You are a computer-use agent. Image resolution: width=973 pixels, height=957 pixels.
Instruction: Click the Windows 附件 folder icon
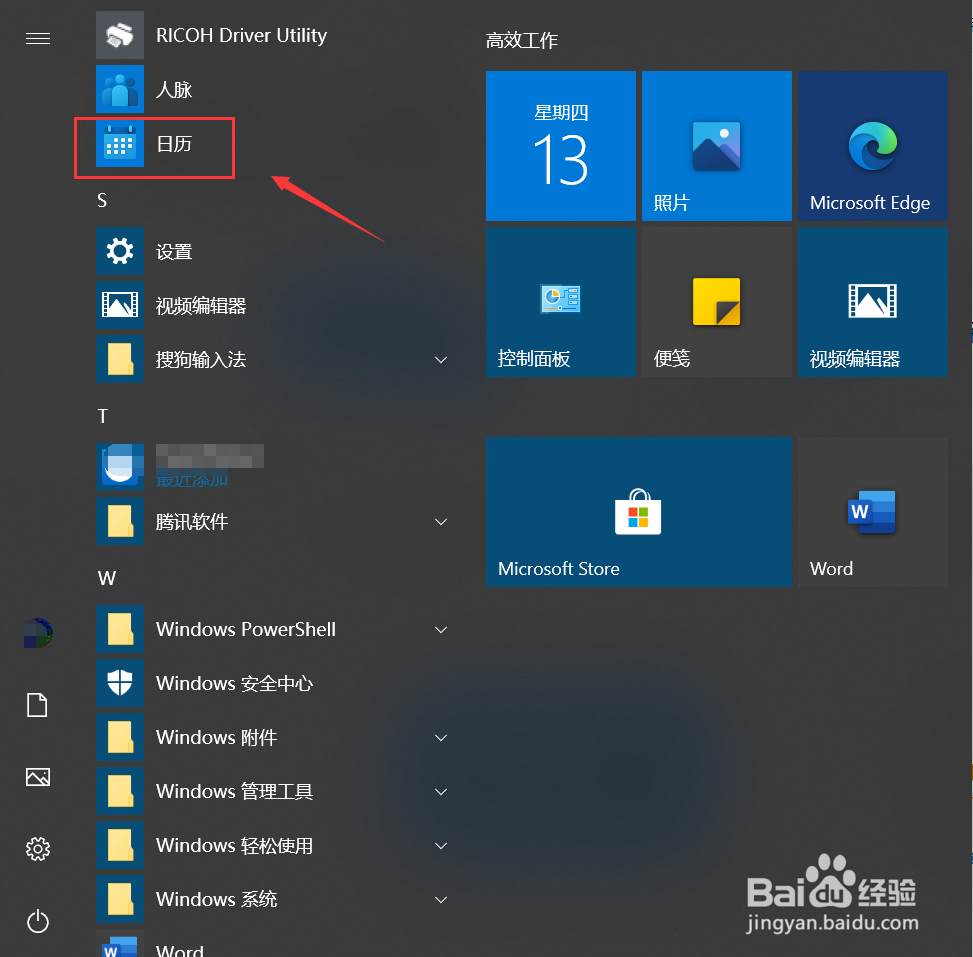point(120,737)
